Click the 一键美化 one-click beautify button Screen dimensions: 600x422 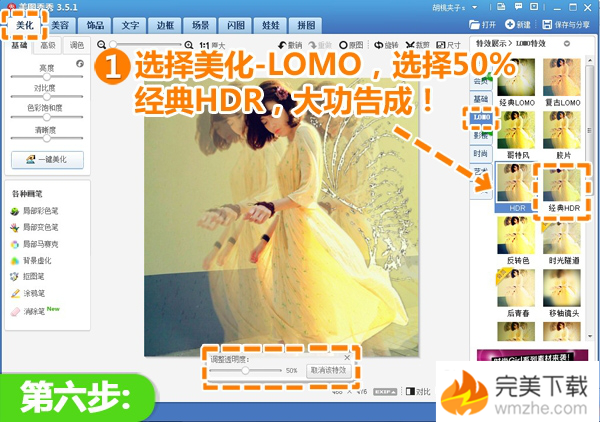click(x=47, y=160)
